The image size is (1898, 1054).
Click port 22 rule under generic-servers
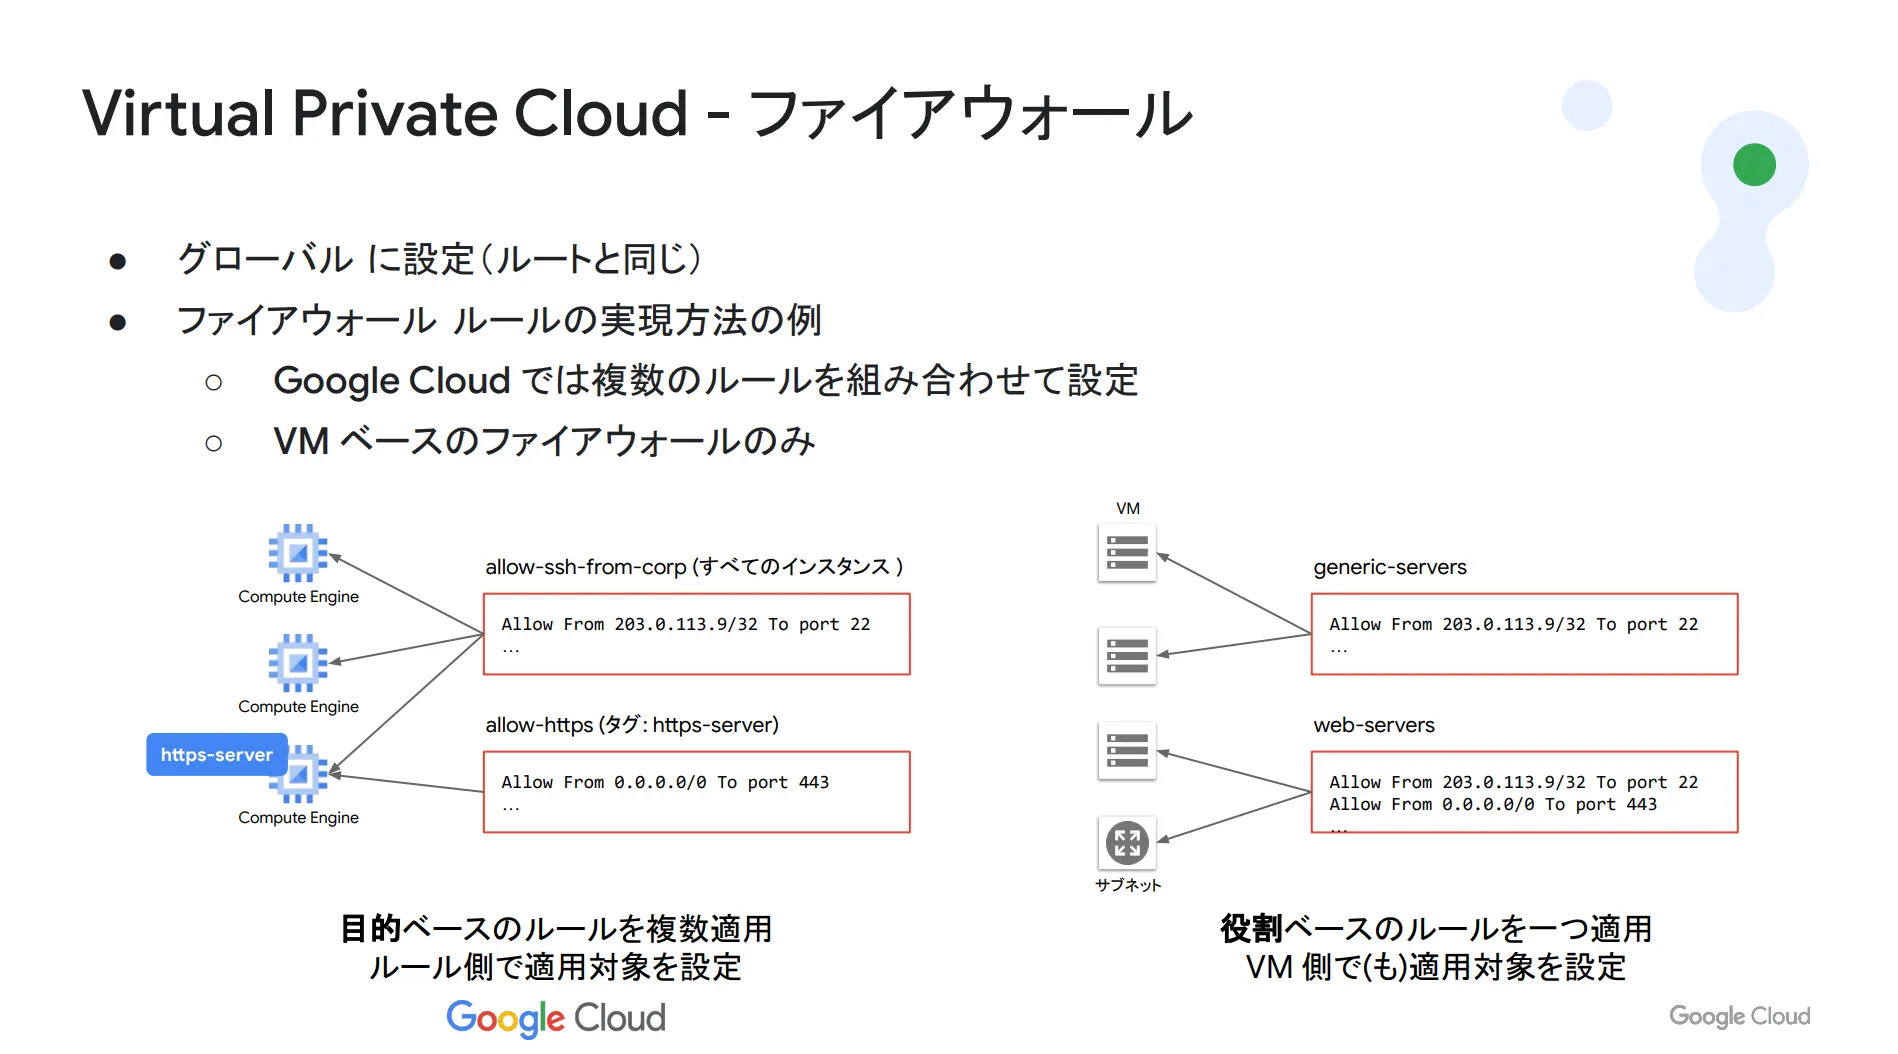(1514, 624)
